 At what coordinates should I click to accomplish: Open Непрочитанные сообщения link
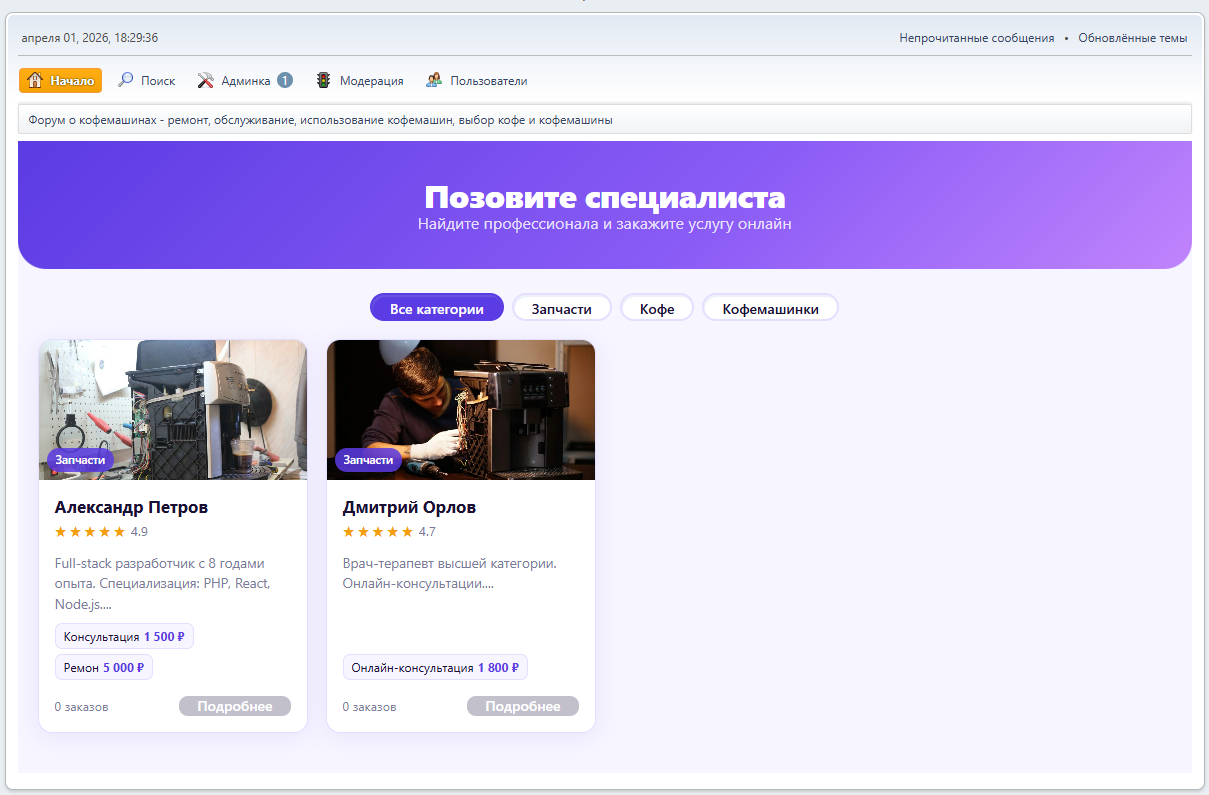point(976,38)
